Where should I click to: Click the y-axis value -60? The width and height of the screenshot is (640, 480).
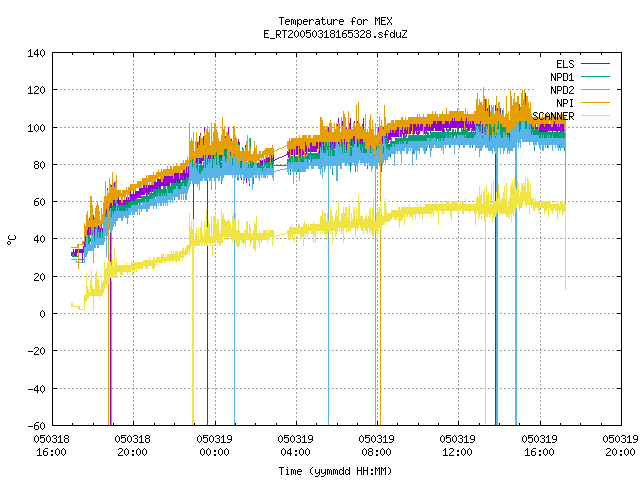point(36,426)
